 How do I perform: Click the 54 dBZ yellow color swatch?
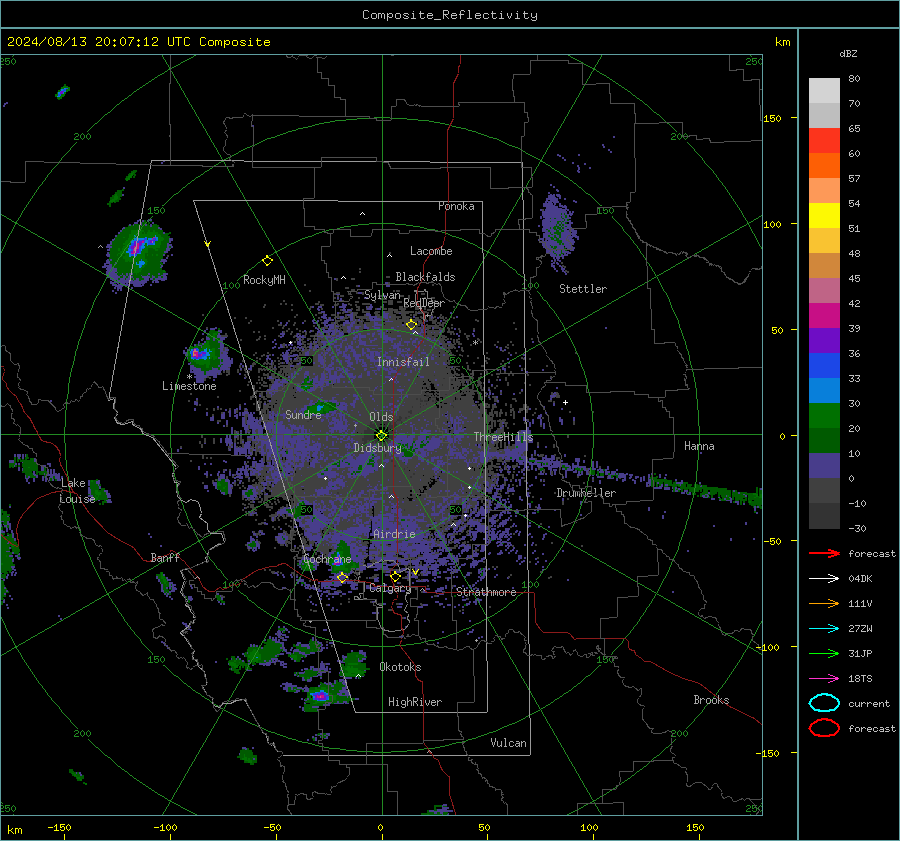pos(824,215)
